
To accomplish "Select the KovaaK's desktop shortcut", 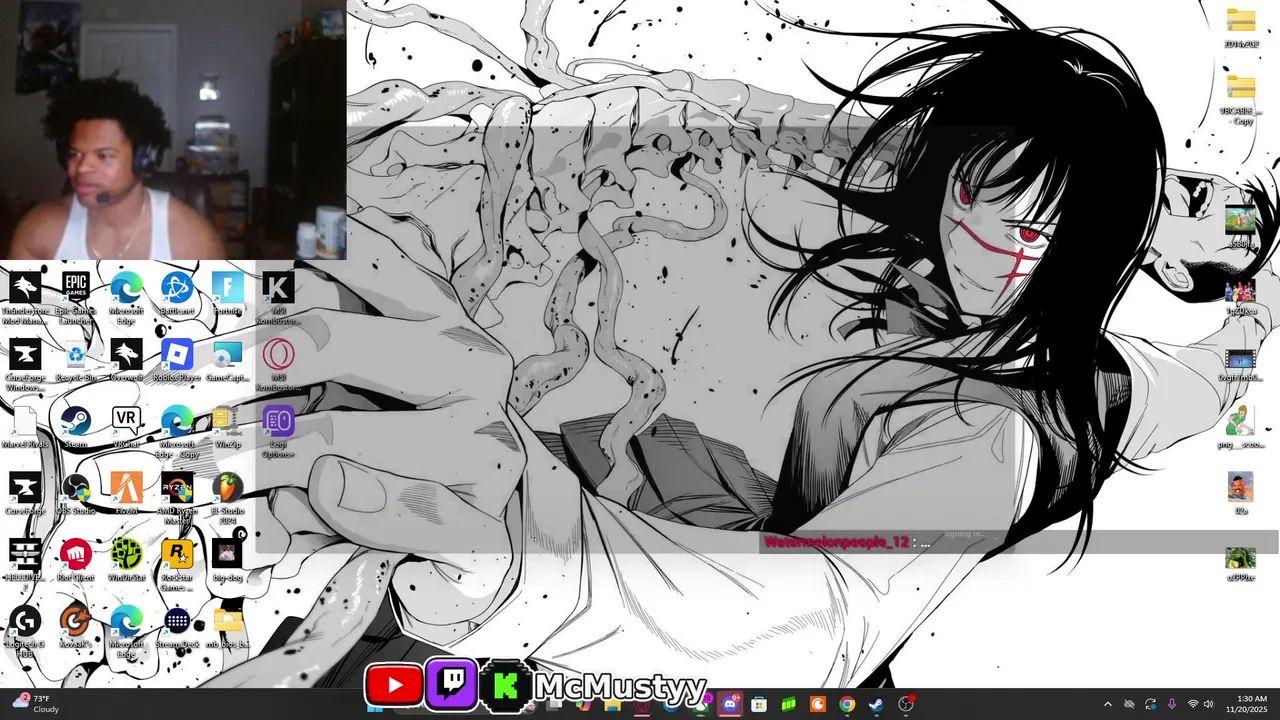I will coord(76,628).
